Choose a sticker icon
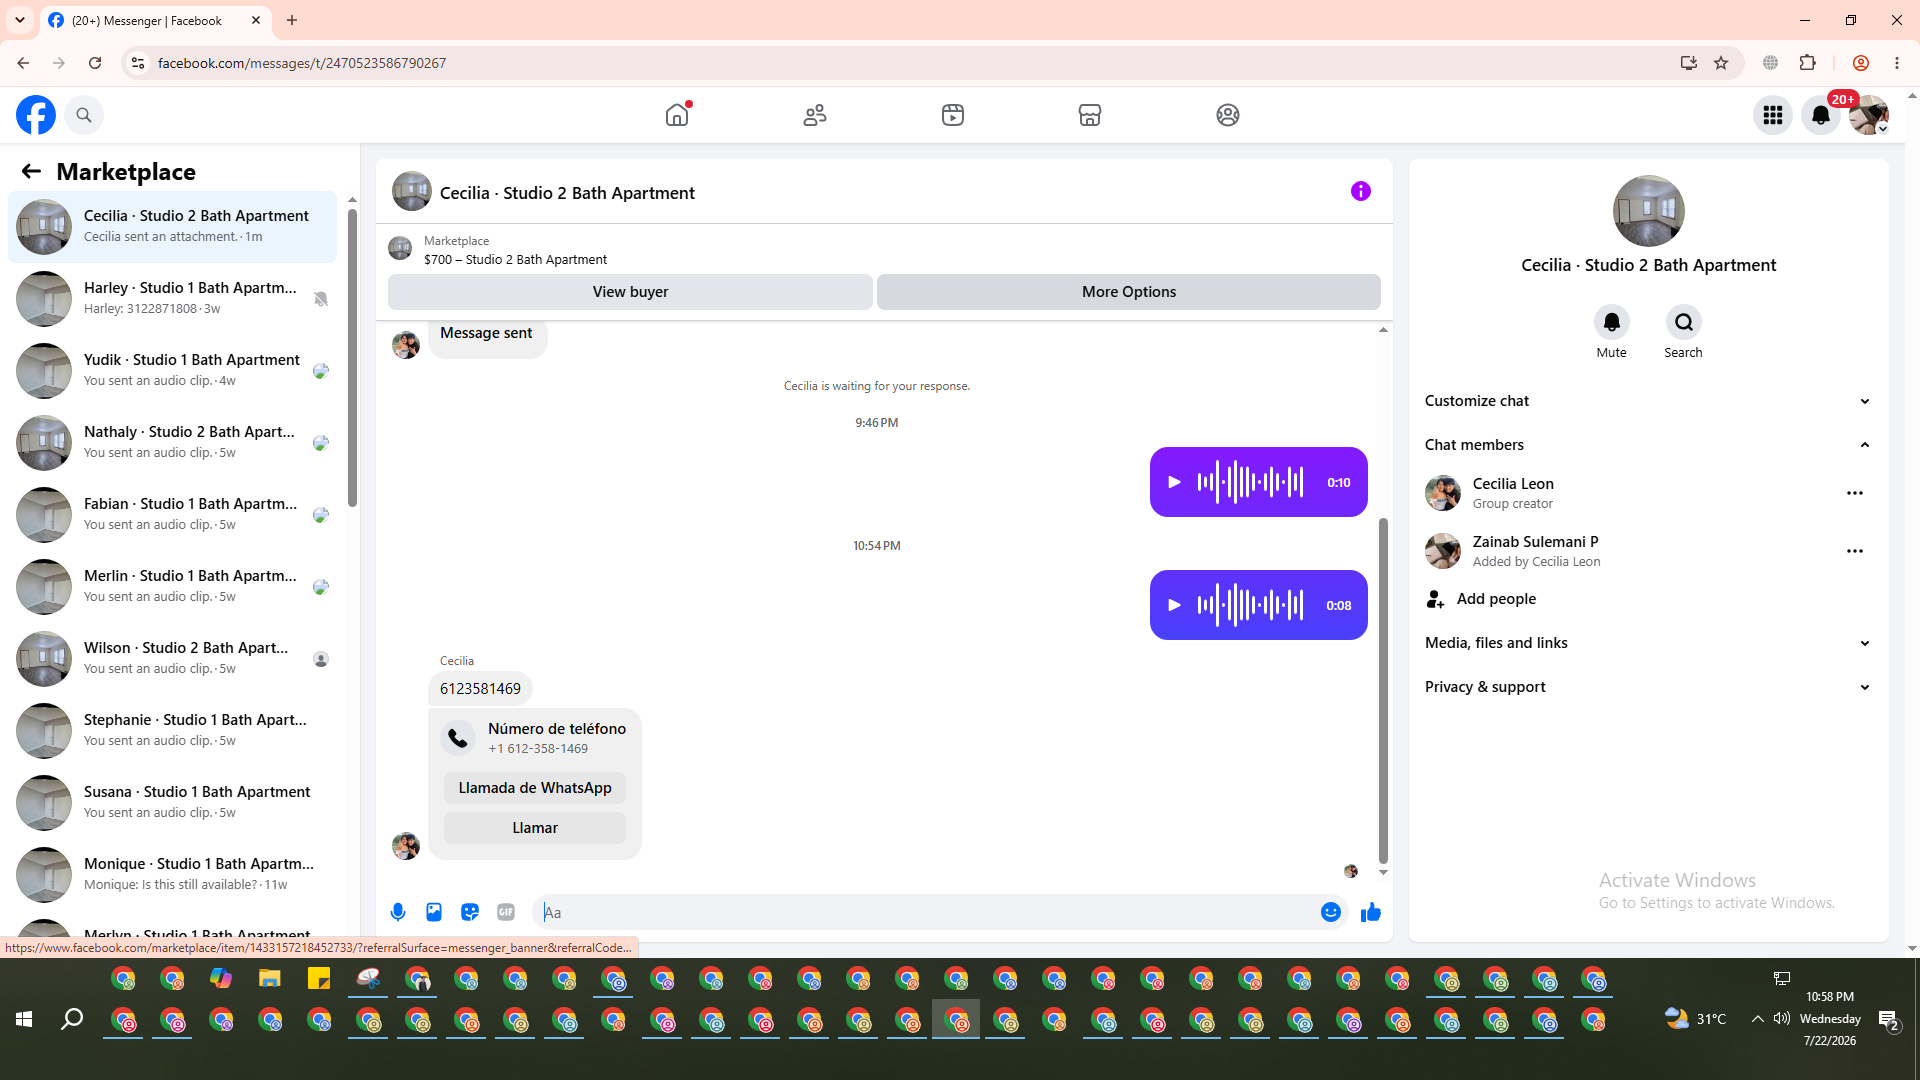Viewport: 1920px width, 1080px height. (x=470, y=912)
